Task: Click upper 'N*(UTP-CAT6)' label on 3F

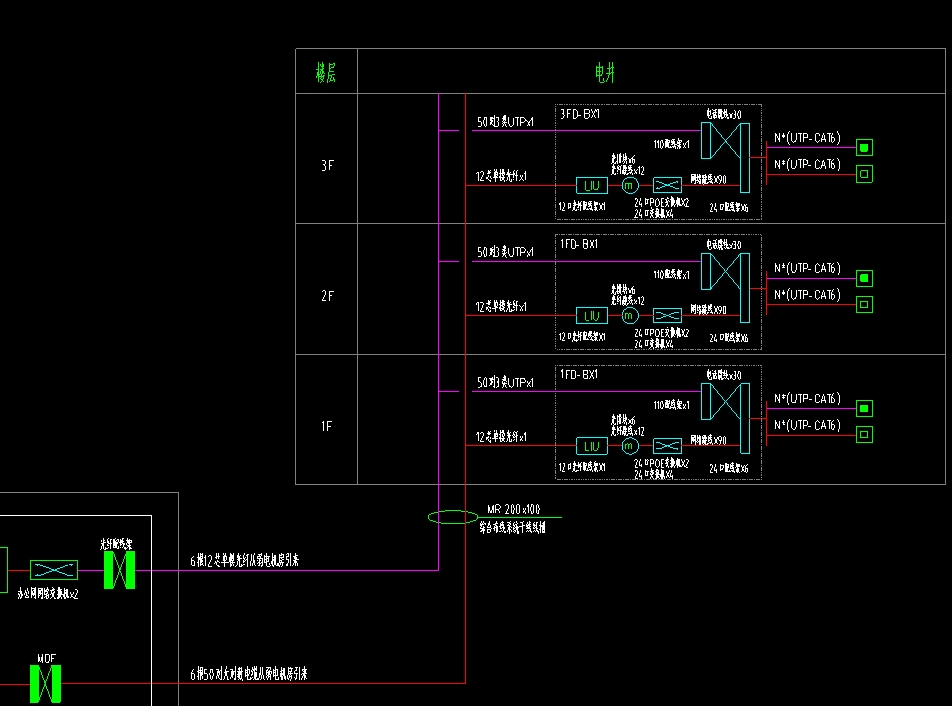Action: (x=808, y=138)
